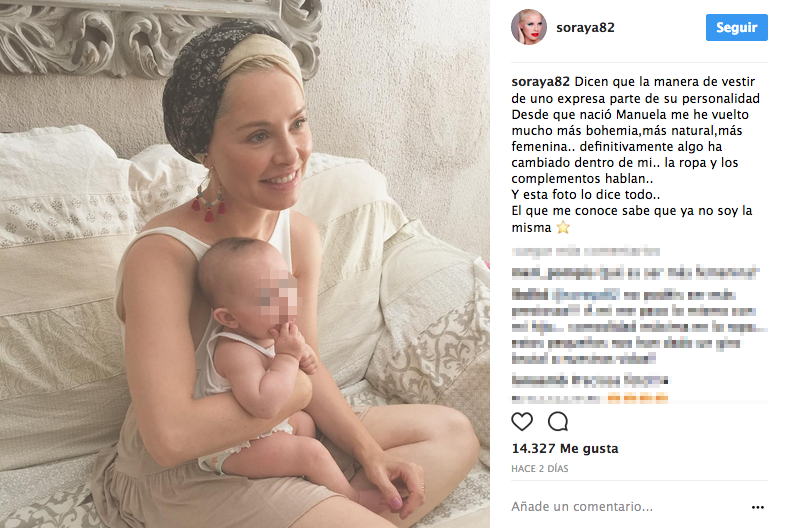Click the blue blurred mention in the second comment
This screenshot has width=787, height=528.
click(x=585, y=295)
